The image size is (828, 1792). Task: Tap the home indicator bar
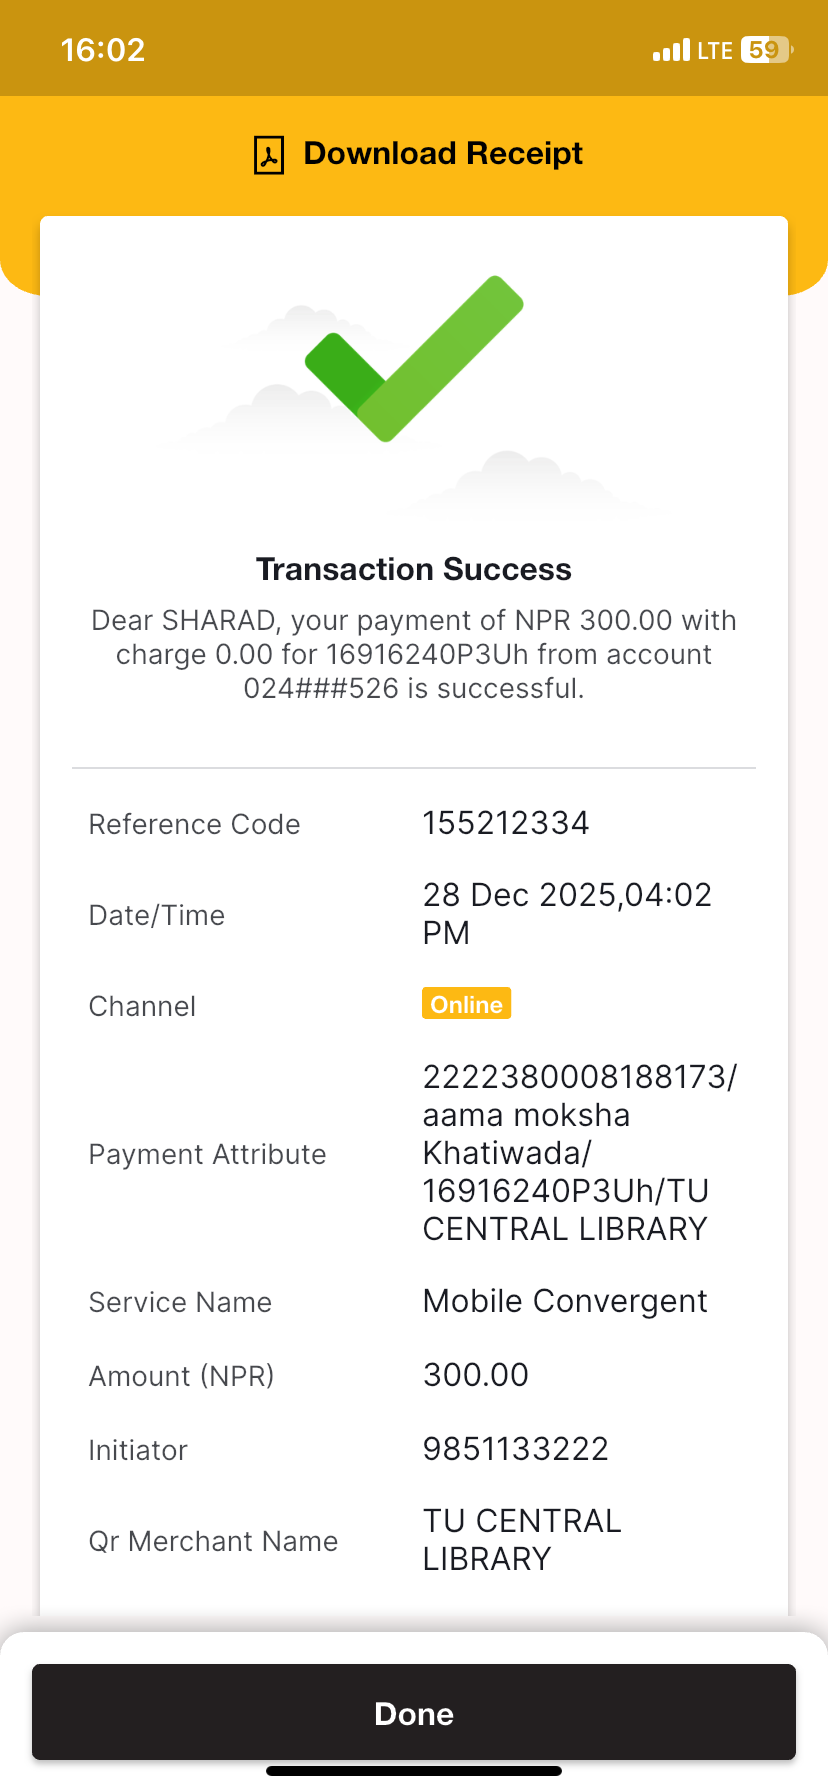414,1771
